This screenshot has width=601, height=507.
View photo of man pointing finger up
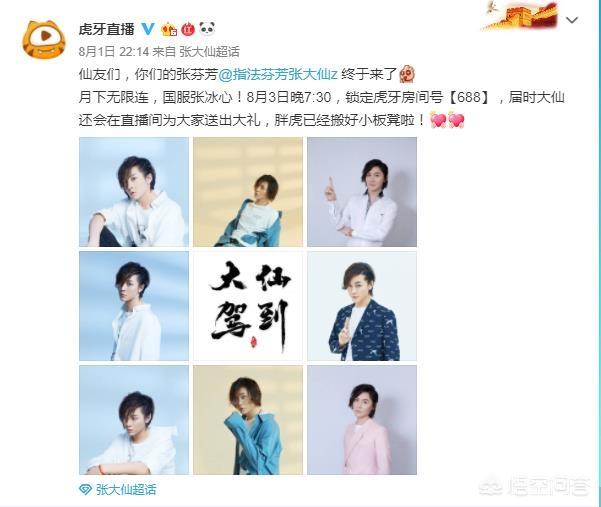tap(362, 192)
